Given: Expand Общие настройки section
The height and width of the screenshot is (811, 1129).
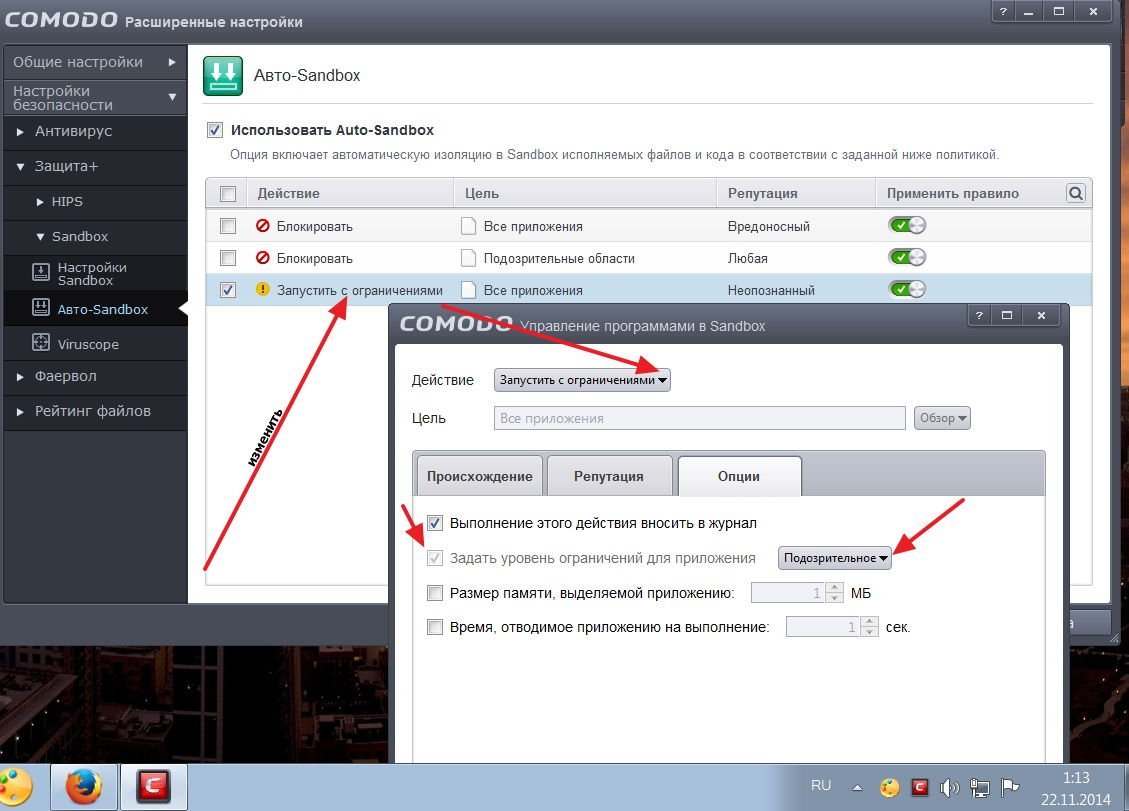Looking at the screenshot, I should 94,62.
